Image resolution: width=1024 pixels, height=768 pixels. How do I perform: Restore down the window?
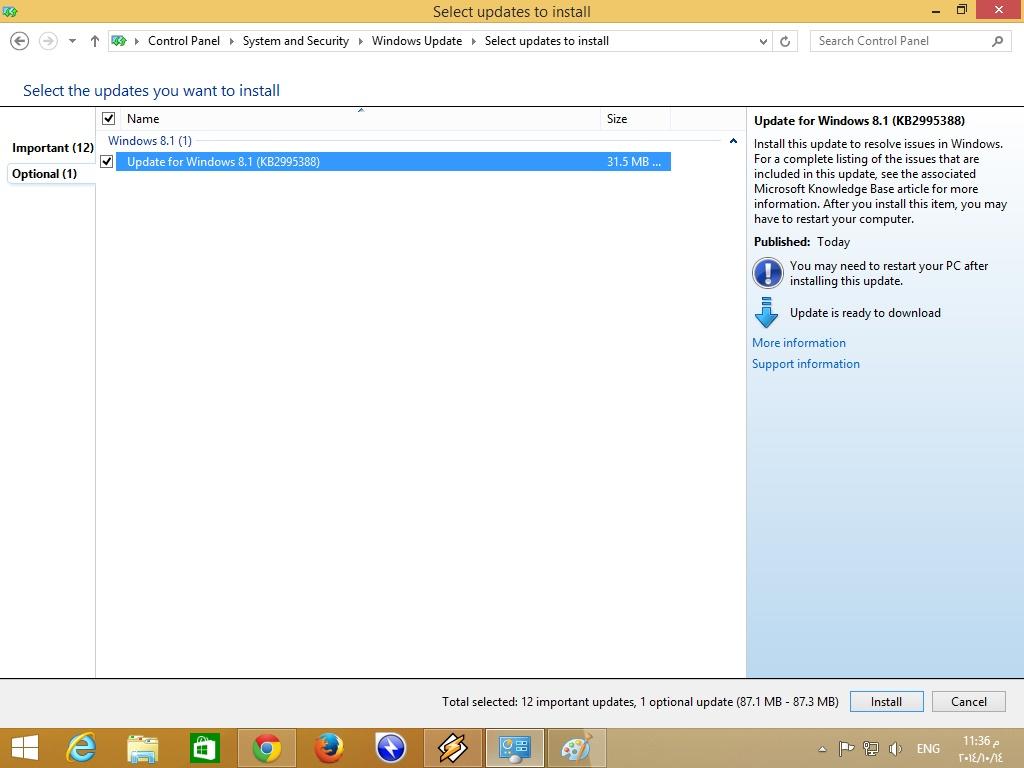click(961, 10)
